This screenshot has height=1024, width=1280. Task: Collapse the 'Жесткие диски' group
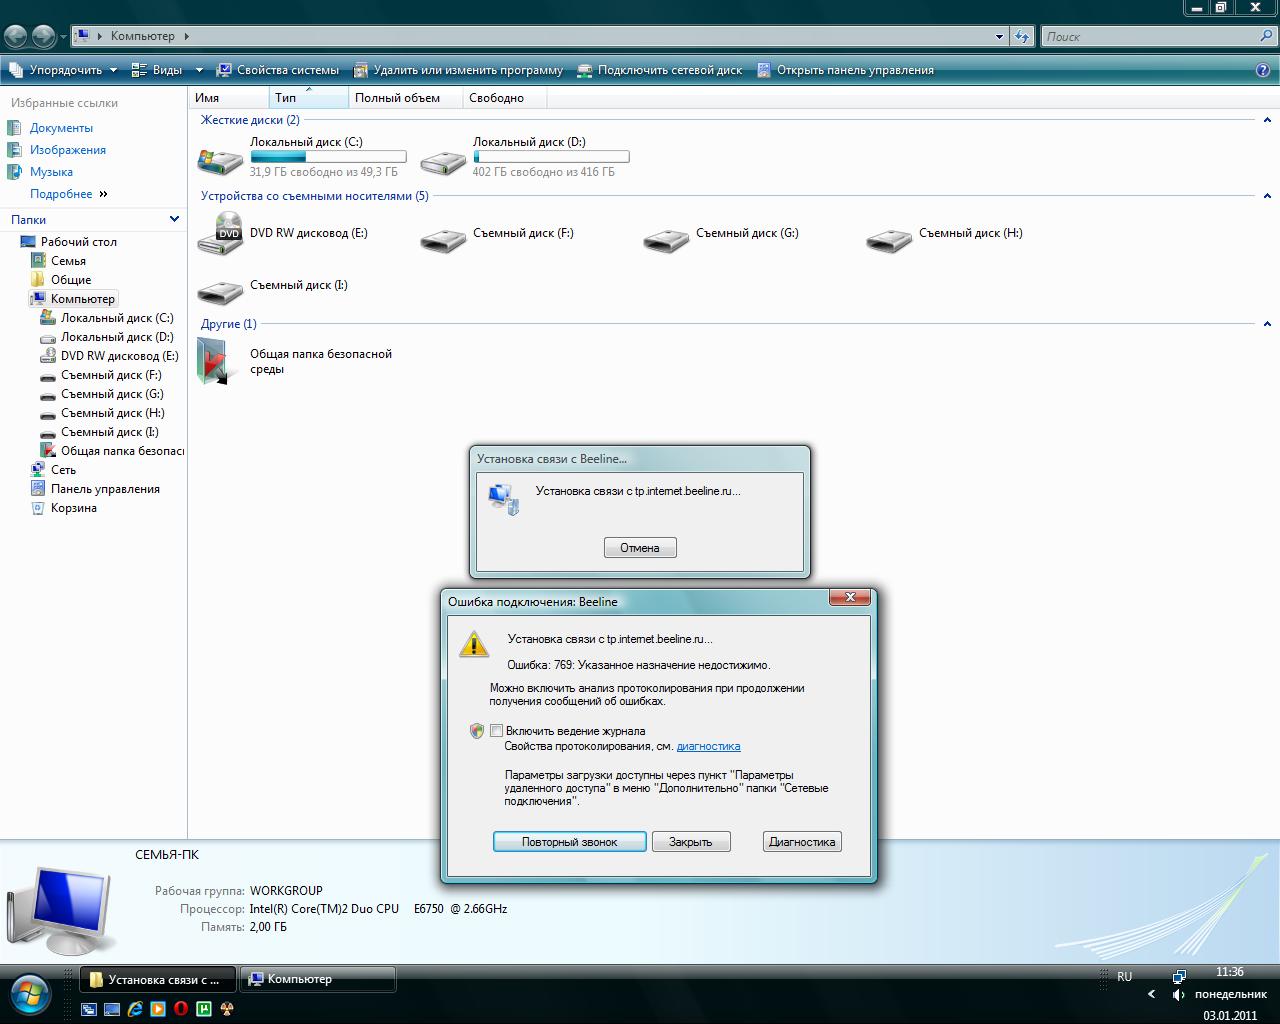pos(1267,120)
